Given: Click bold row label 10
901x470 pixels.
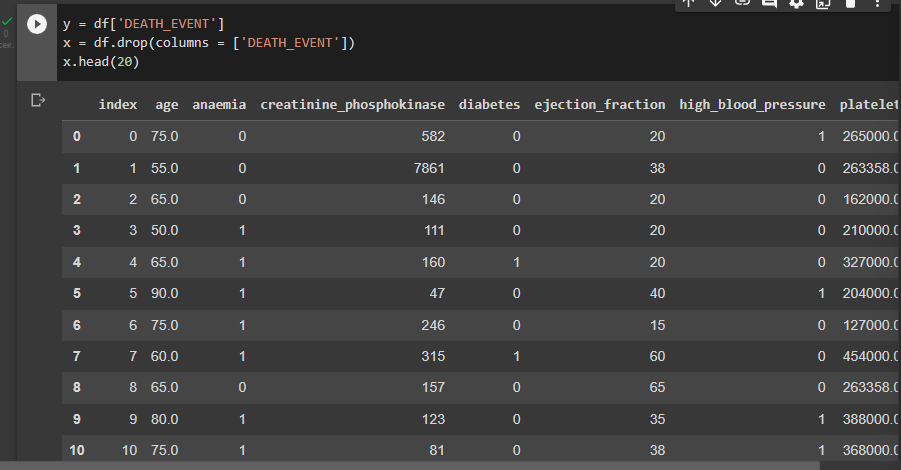Looking at the screenshot, I should (x=76, y=450).
